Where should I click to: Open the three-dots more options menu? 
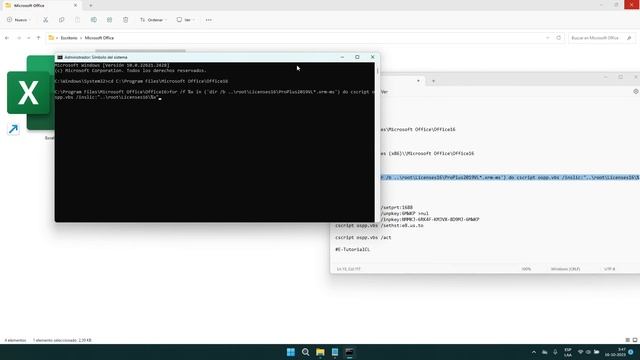point(209,20)
